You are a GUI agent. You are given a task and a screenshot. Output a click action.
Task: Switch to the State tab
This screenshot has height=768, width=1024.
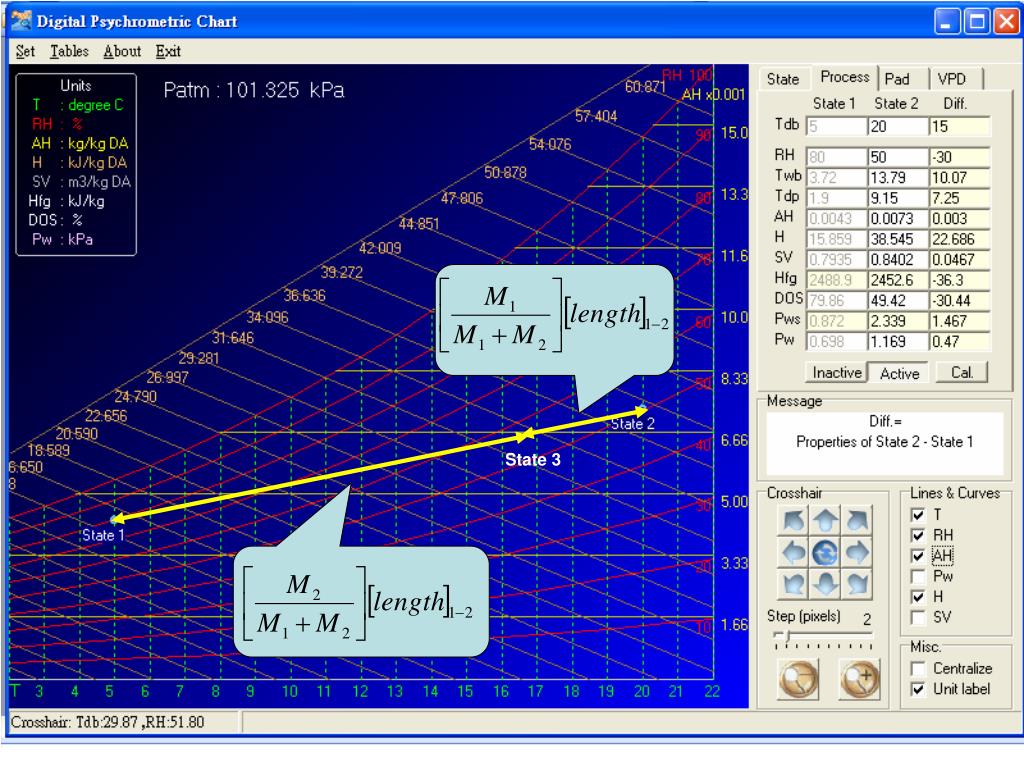(x=782, y=79)
